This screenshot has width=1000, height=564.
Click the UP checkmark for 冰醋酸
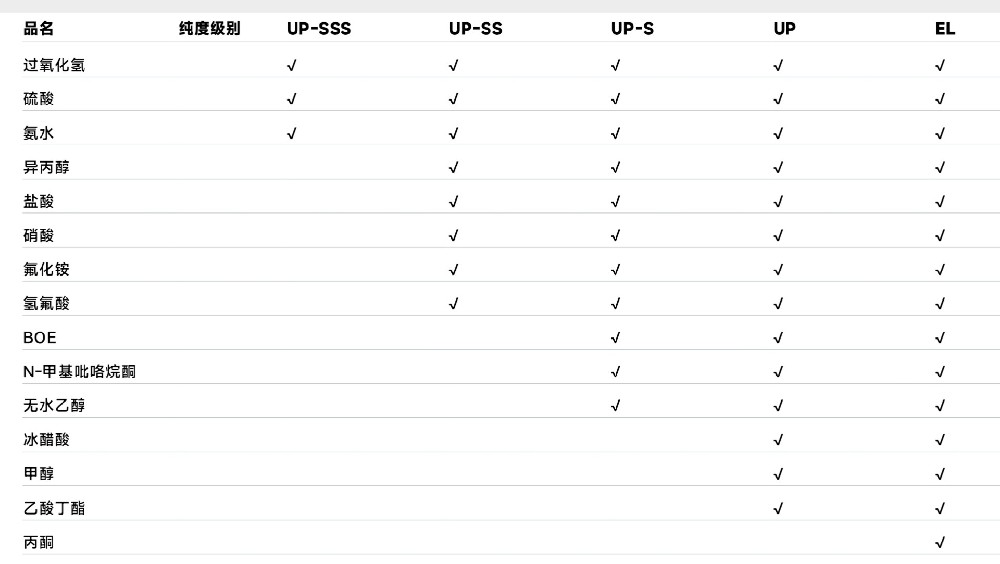pos(778,440)
